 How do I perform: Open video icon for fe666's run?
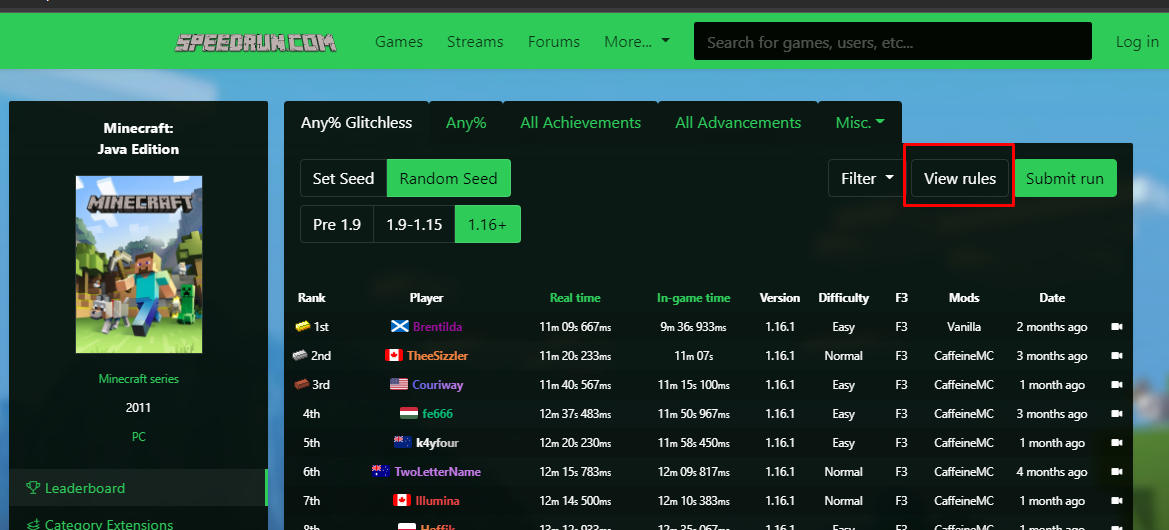[1116, 414]
